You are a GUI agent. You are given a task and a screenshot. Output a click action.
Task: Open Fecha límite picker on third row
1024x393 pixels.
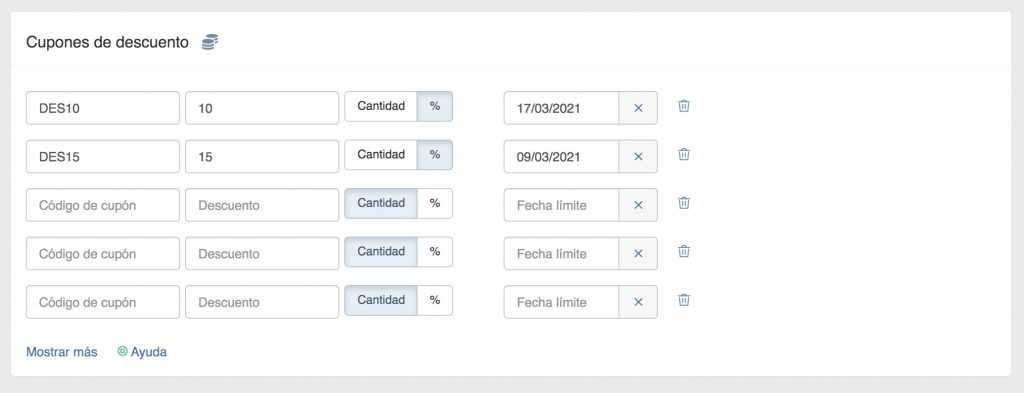(562, 205)
